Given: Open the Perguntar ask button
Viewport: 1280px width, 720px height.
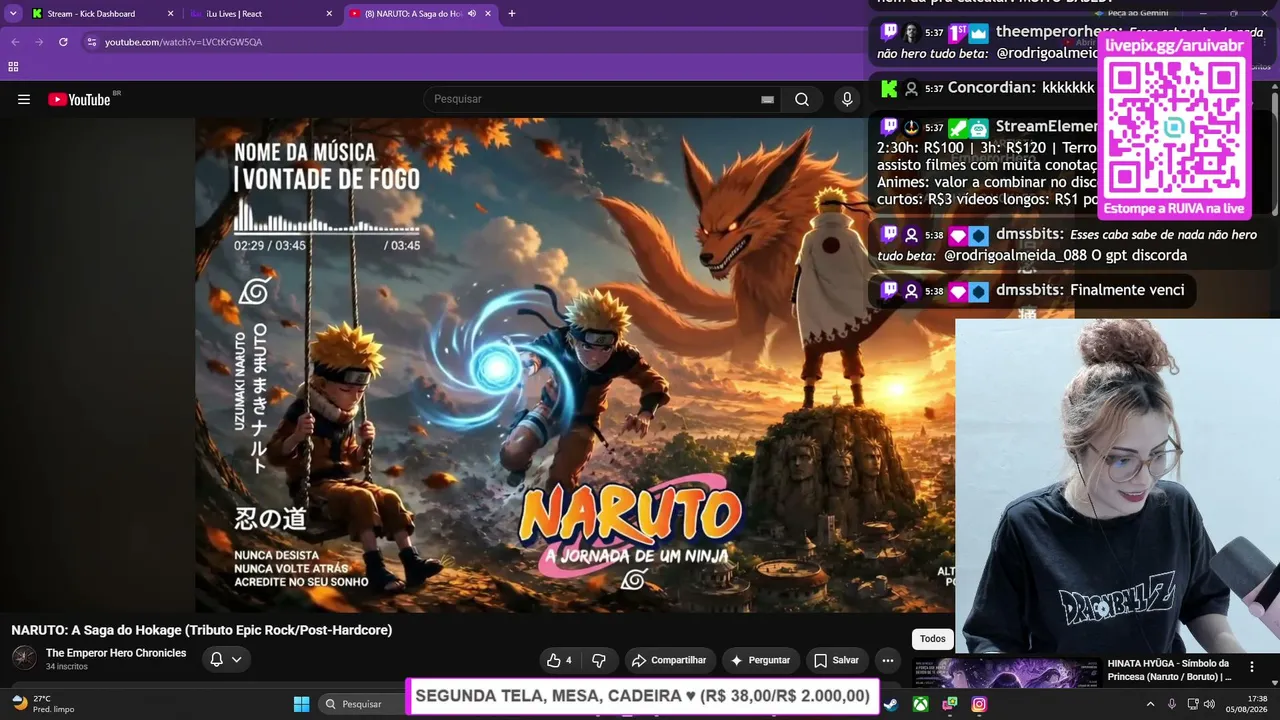Looking at the screenshot, I should point(761,660).
